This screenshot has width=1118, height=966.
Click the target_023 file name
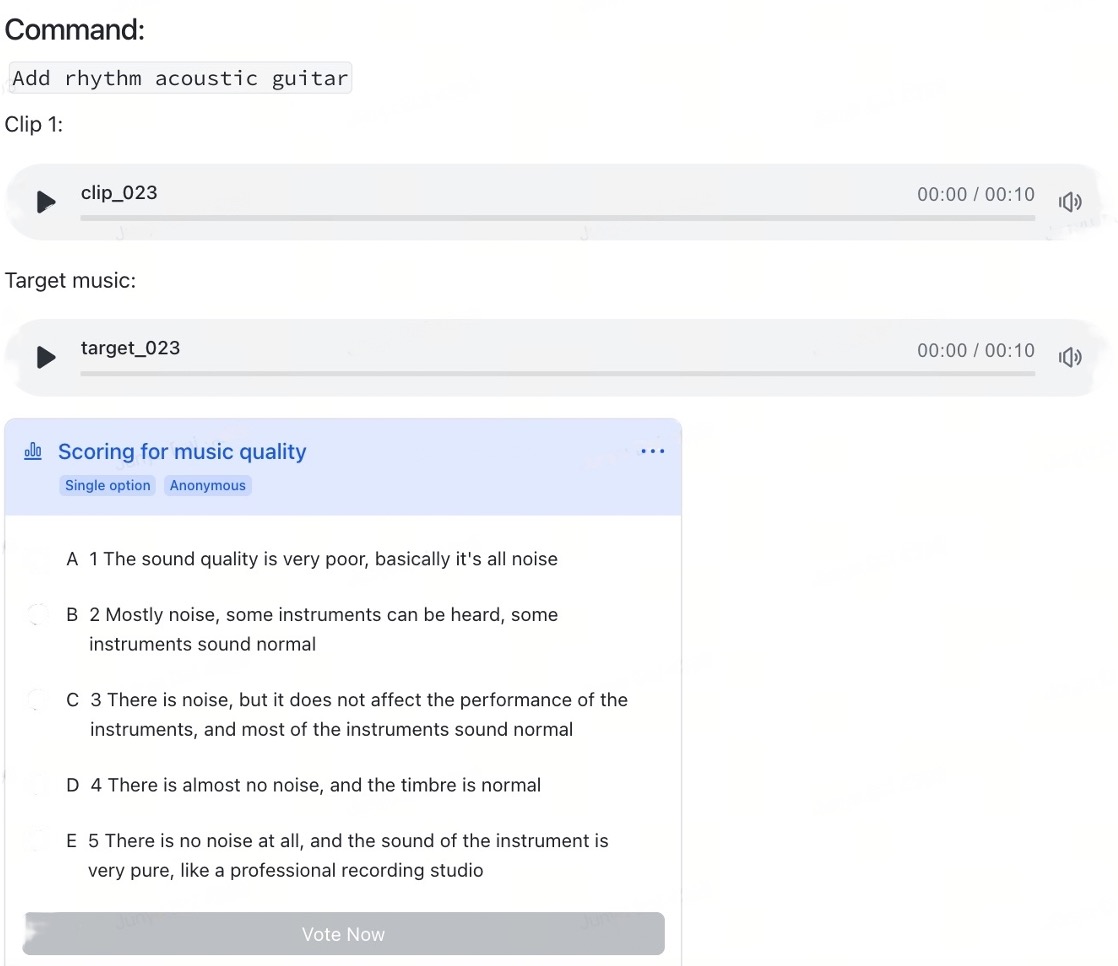point(130,348)
